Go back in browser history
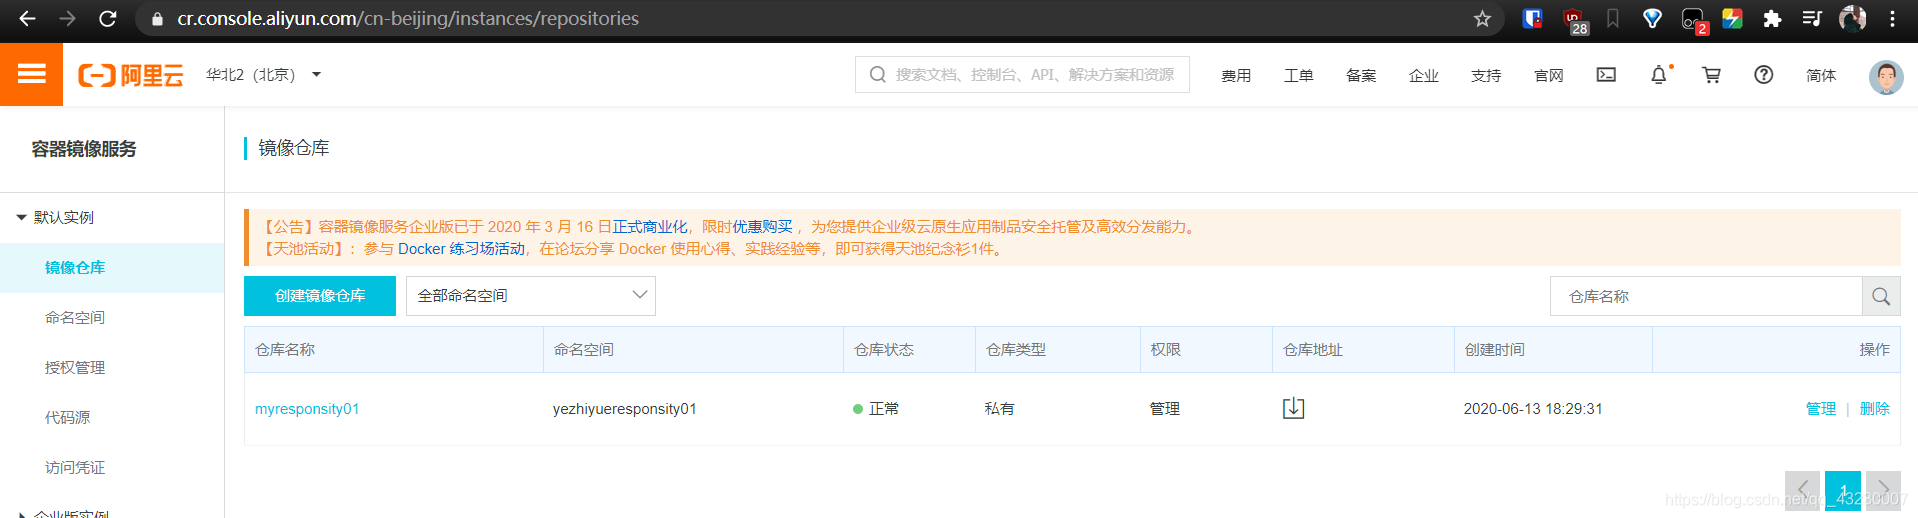This screenshot has height=518, width=1918. tap(27, 18)
